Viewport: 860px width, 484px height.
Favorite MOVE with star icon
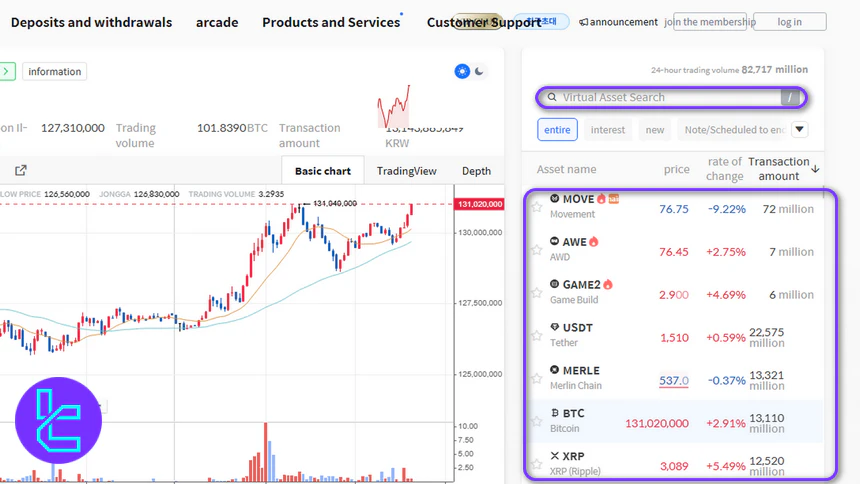pos(537,207)
